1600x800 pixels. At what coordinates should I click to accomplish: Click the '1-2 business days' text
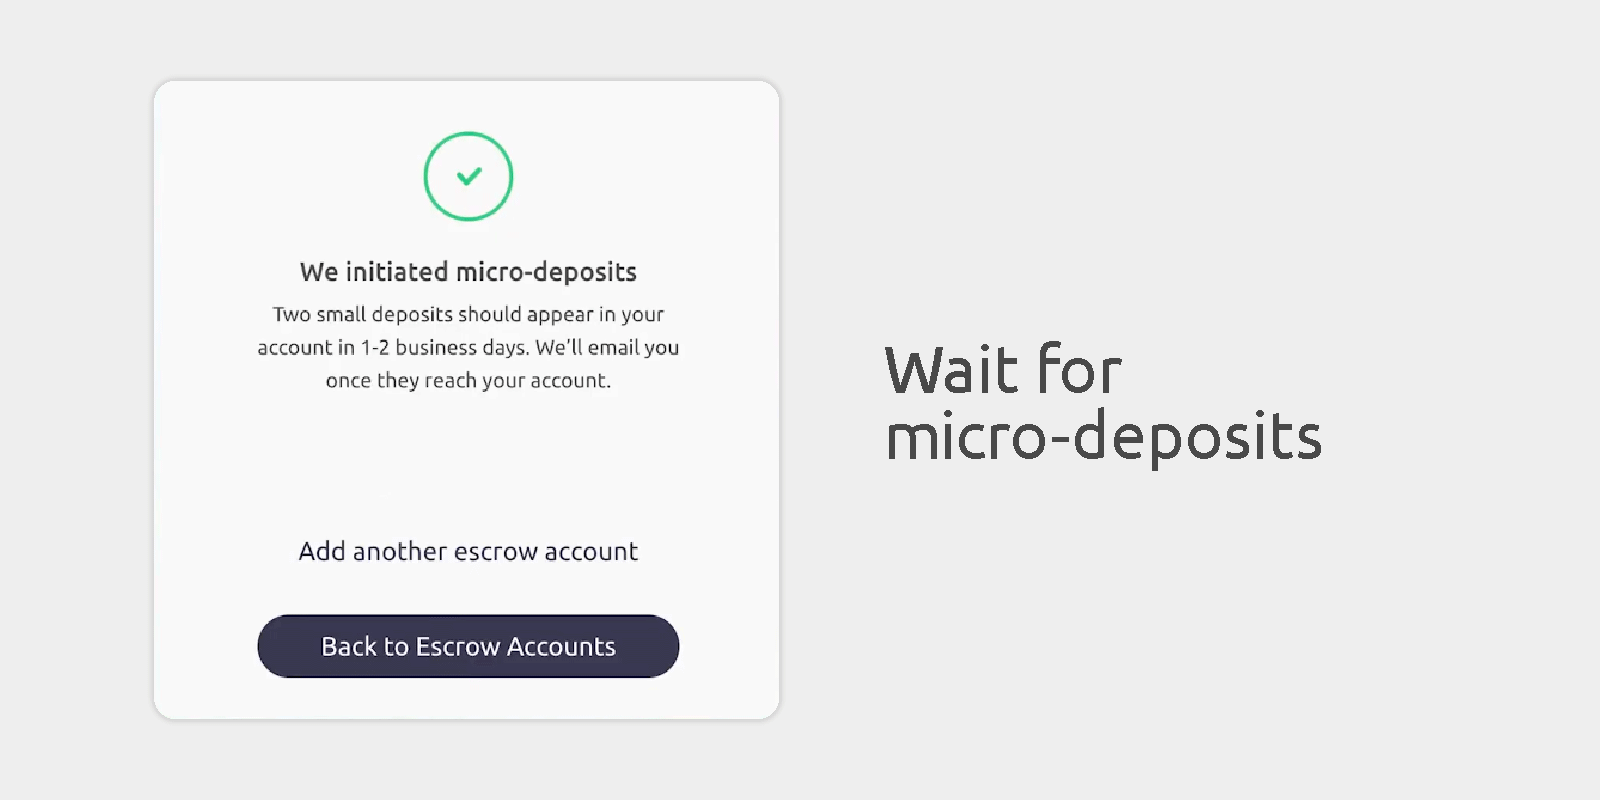click(x=444, y=347)
